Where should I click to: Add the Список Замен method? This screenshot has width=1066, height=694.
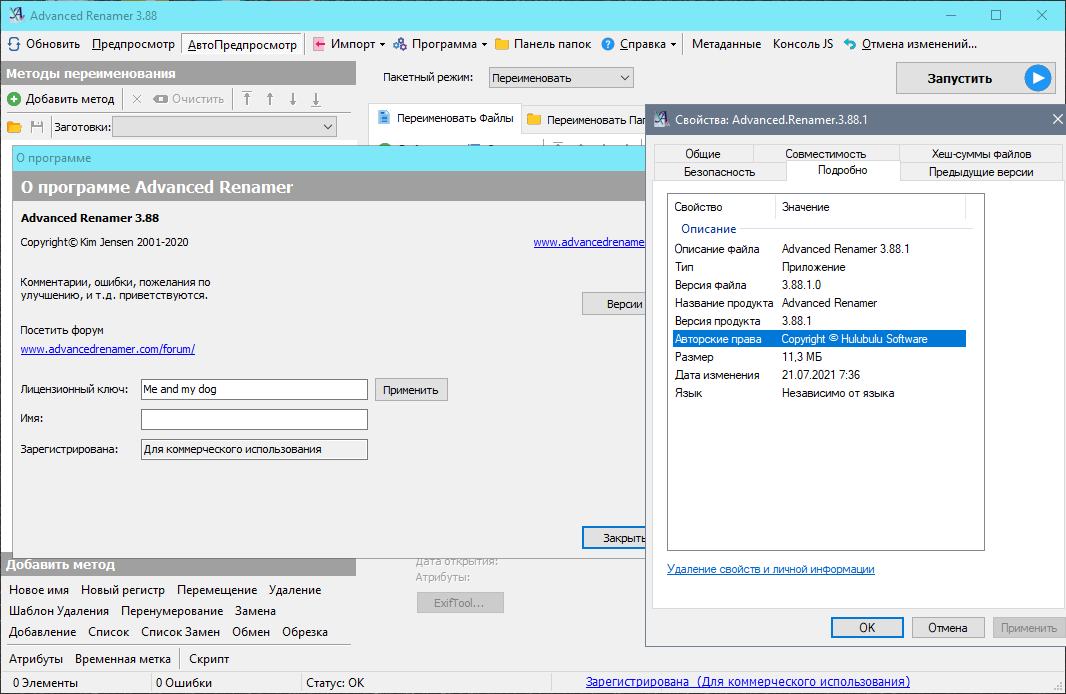(180, 632)
